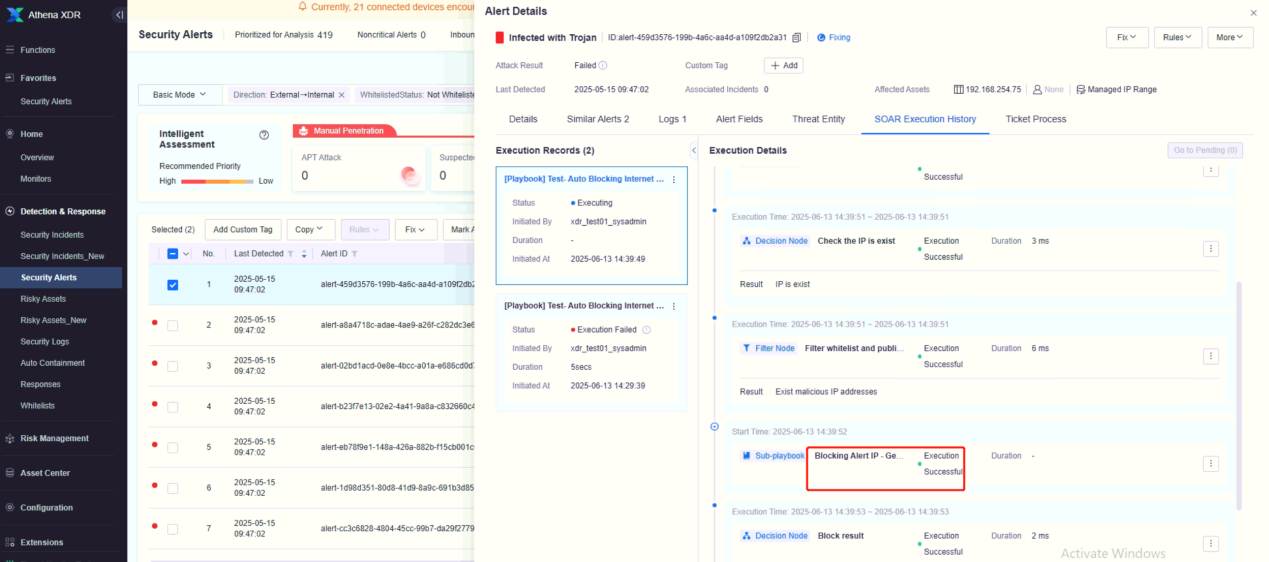This screenshot has height=562, width=1269.
Task: Open Auto Containment in sidebar
Action: click(x=52, y=363)
